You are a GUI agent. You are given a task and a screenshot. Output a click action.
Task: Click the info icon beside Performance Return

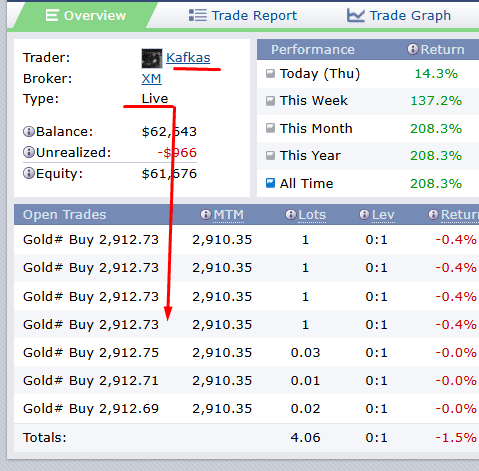(413, 49)
